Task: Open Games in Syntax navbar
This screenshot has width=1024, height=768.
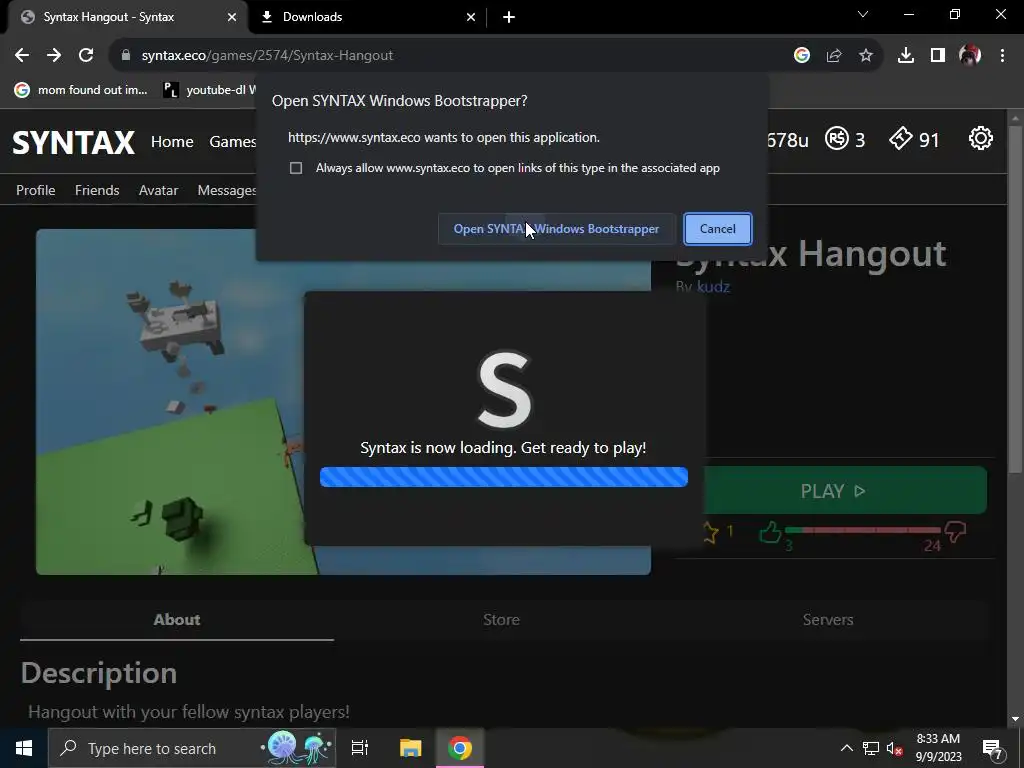Action: (232, 142)
